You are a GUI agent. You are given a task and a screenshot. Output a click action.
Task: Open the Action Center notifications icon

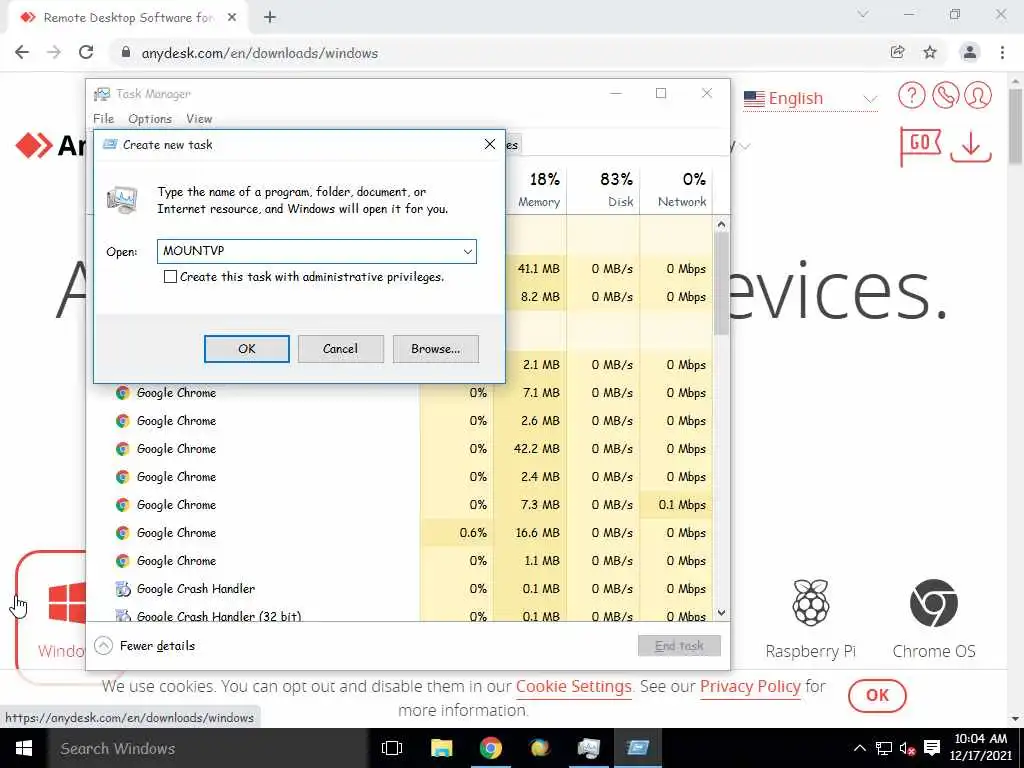pos(933,748)
